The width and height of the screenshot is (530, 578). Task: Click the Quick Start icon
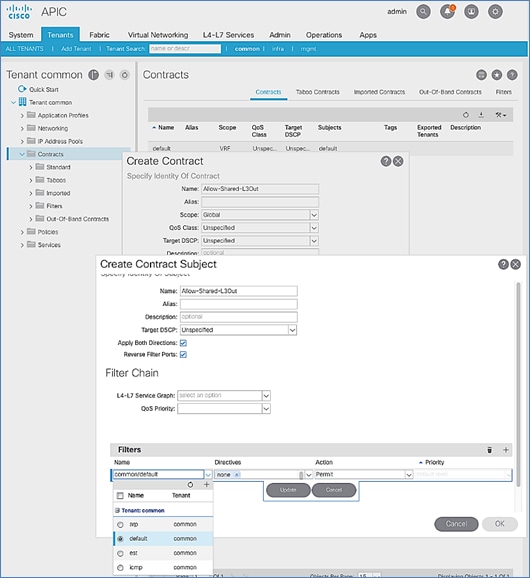(x=22, y=89)
